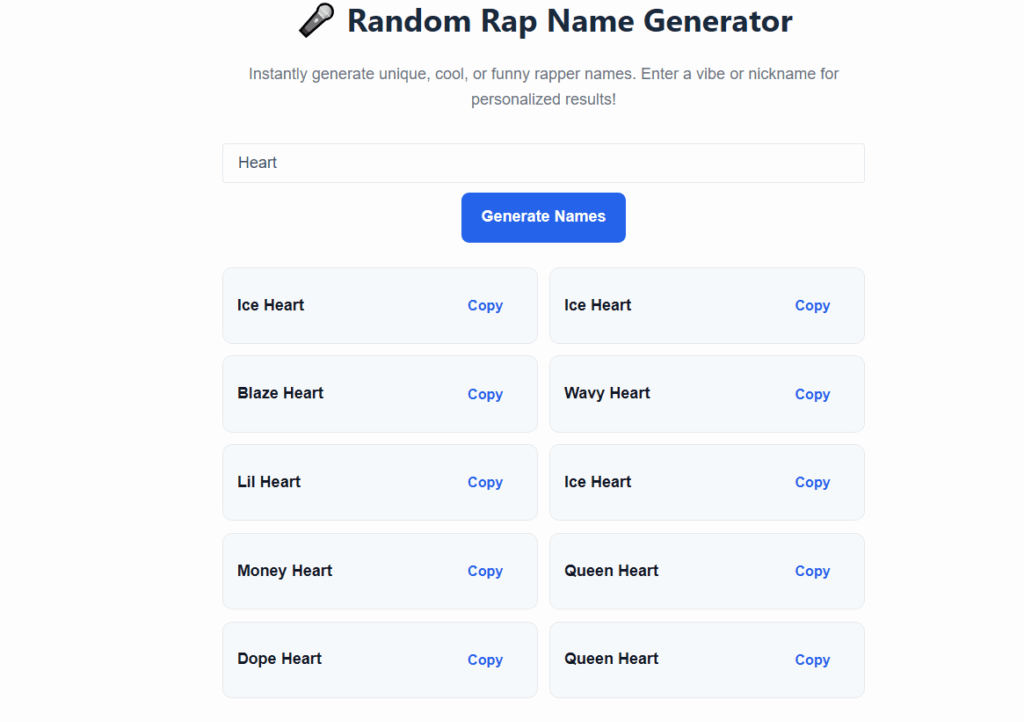Image resolution: width=1024 pixels, height=722 pixels.
Task: Copy the second 'Ice Heart' result
Action: (812, 305)
